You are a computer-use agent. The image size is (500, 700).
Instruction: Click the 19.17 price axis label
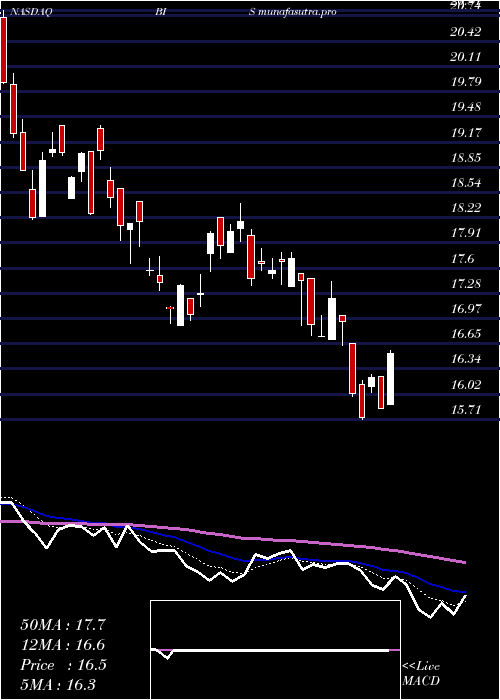466,133
